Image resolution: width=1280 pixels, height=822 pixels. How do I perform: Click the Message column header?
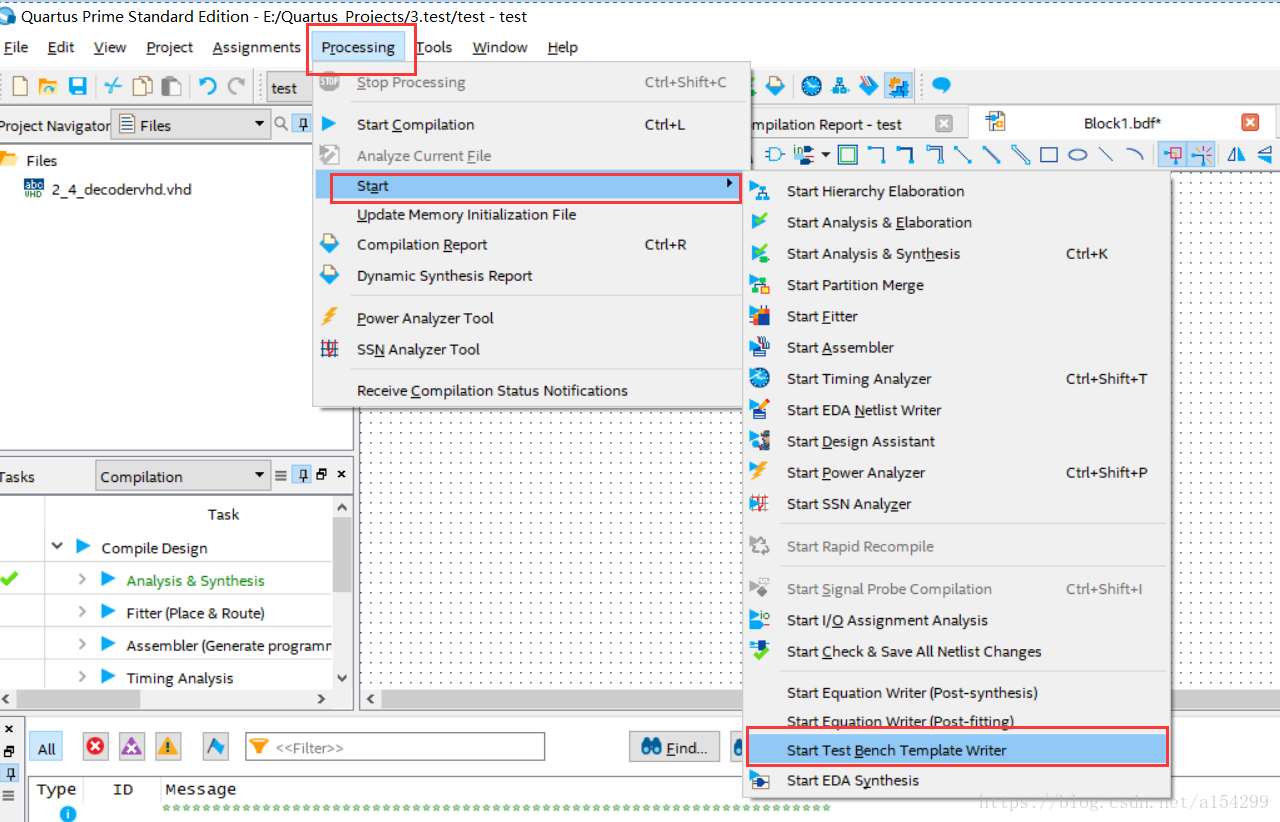(201, 790)
